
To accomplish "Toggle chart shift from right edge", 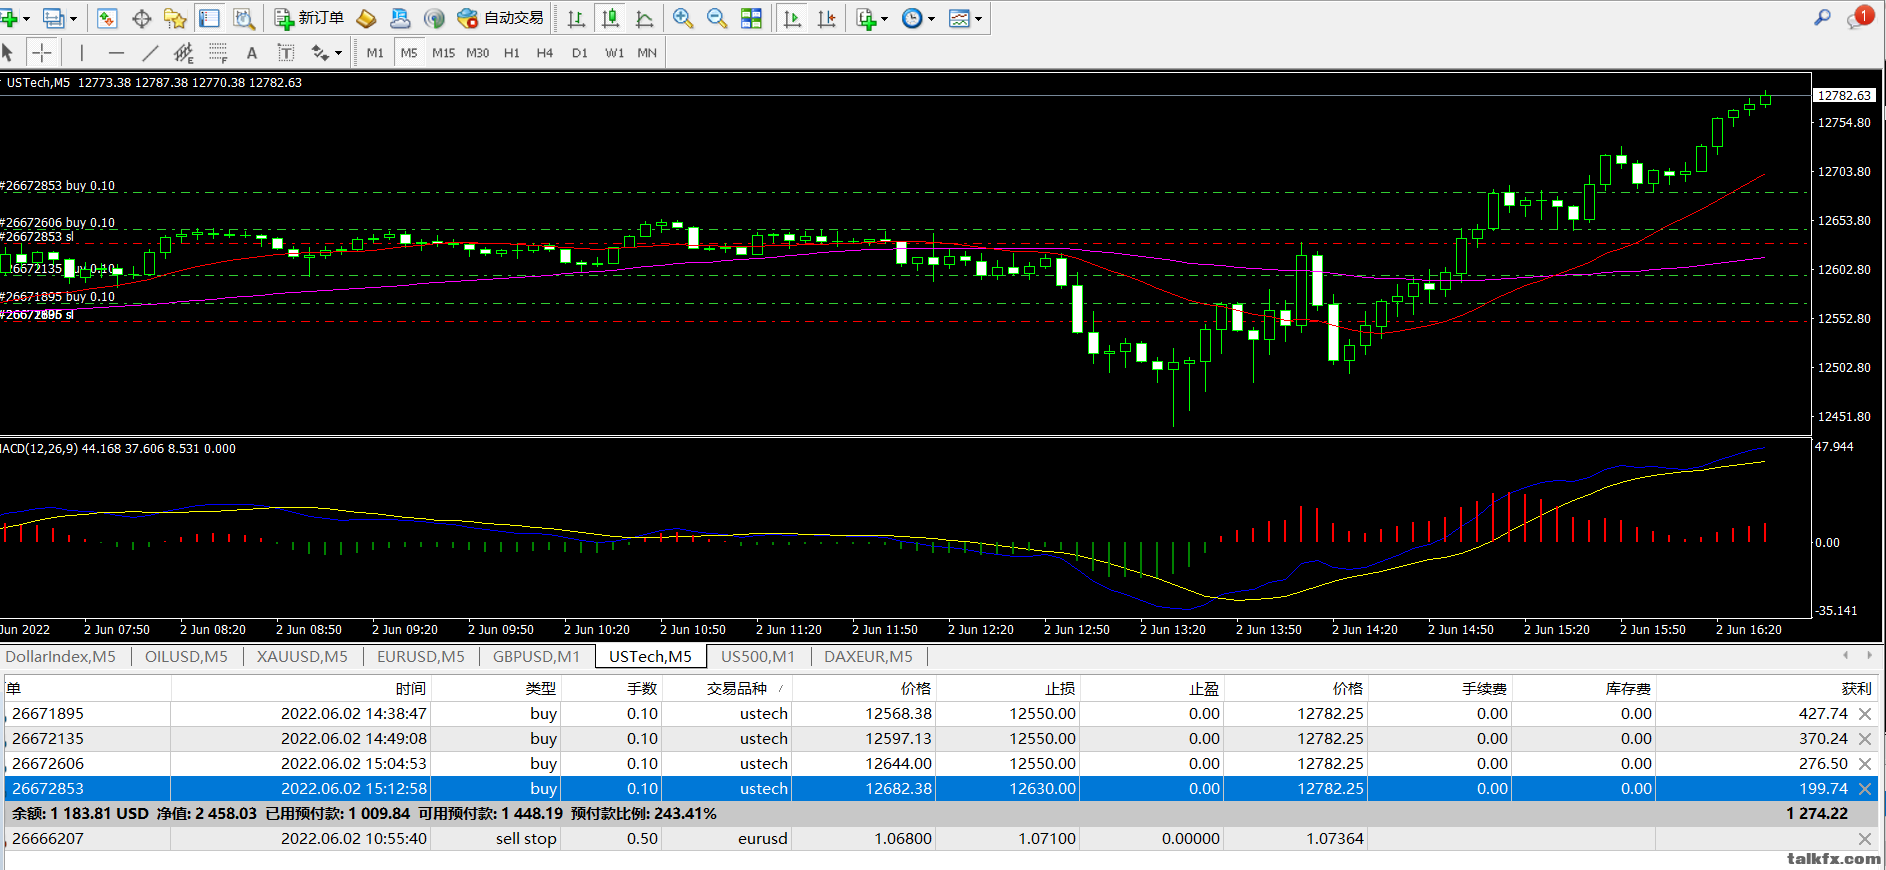I will pyautogui.click(x=826, y=18).
